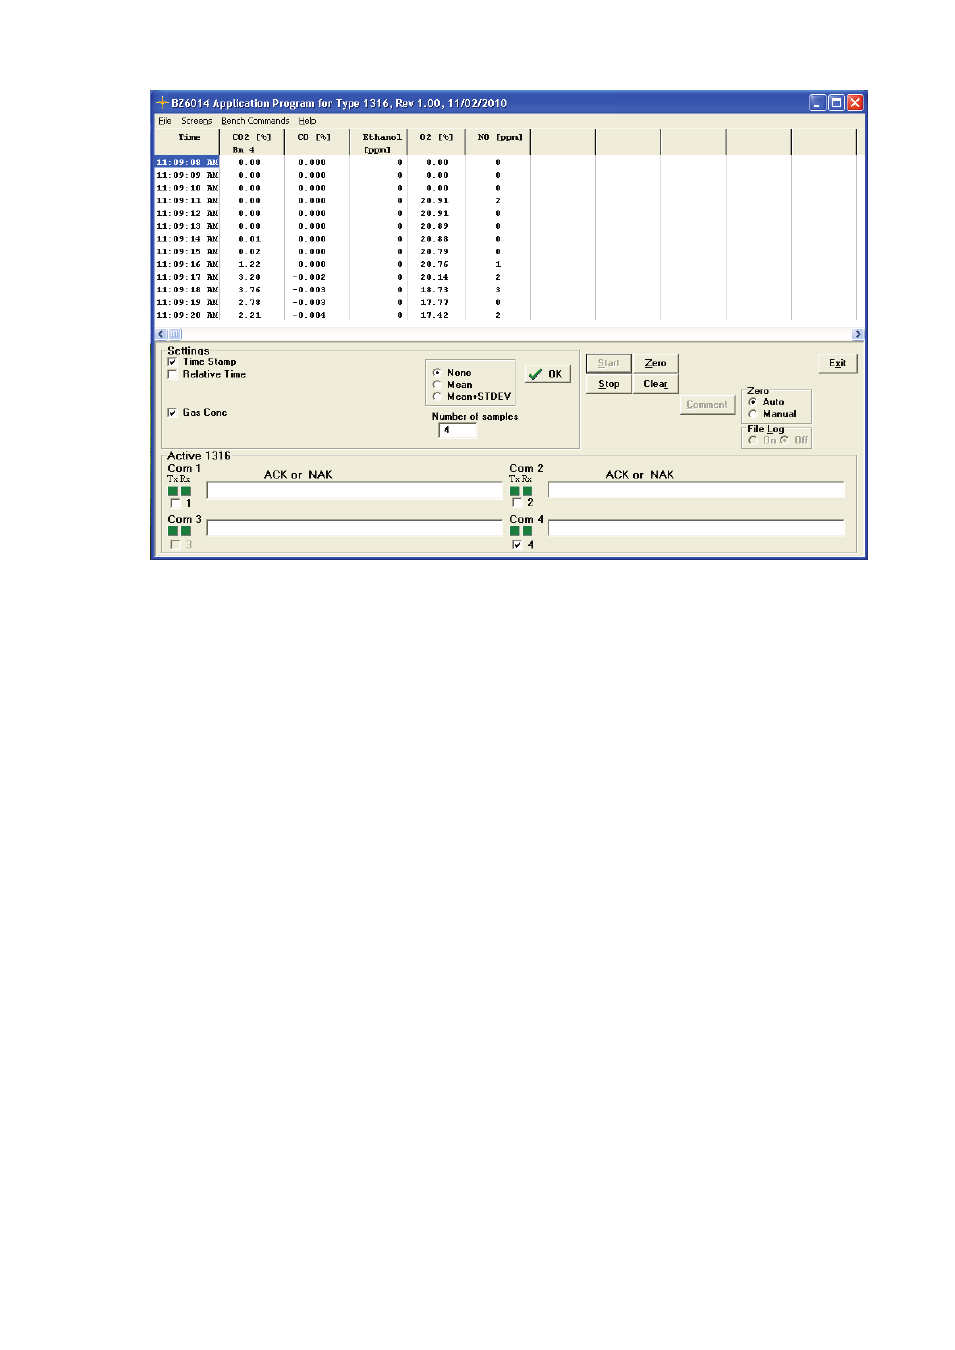
Task: Click the O2 value 17.42
Action: 434,315
